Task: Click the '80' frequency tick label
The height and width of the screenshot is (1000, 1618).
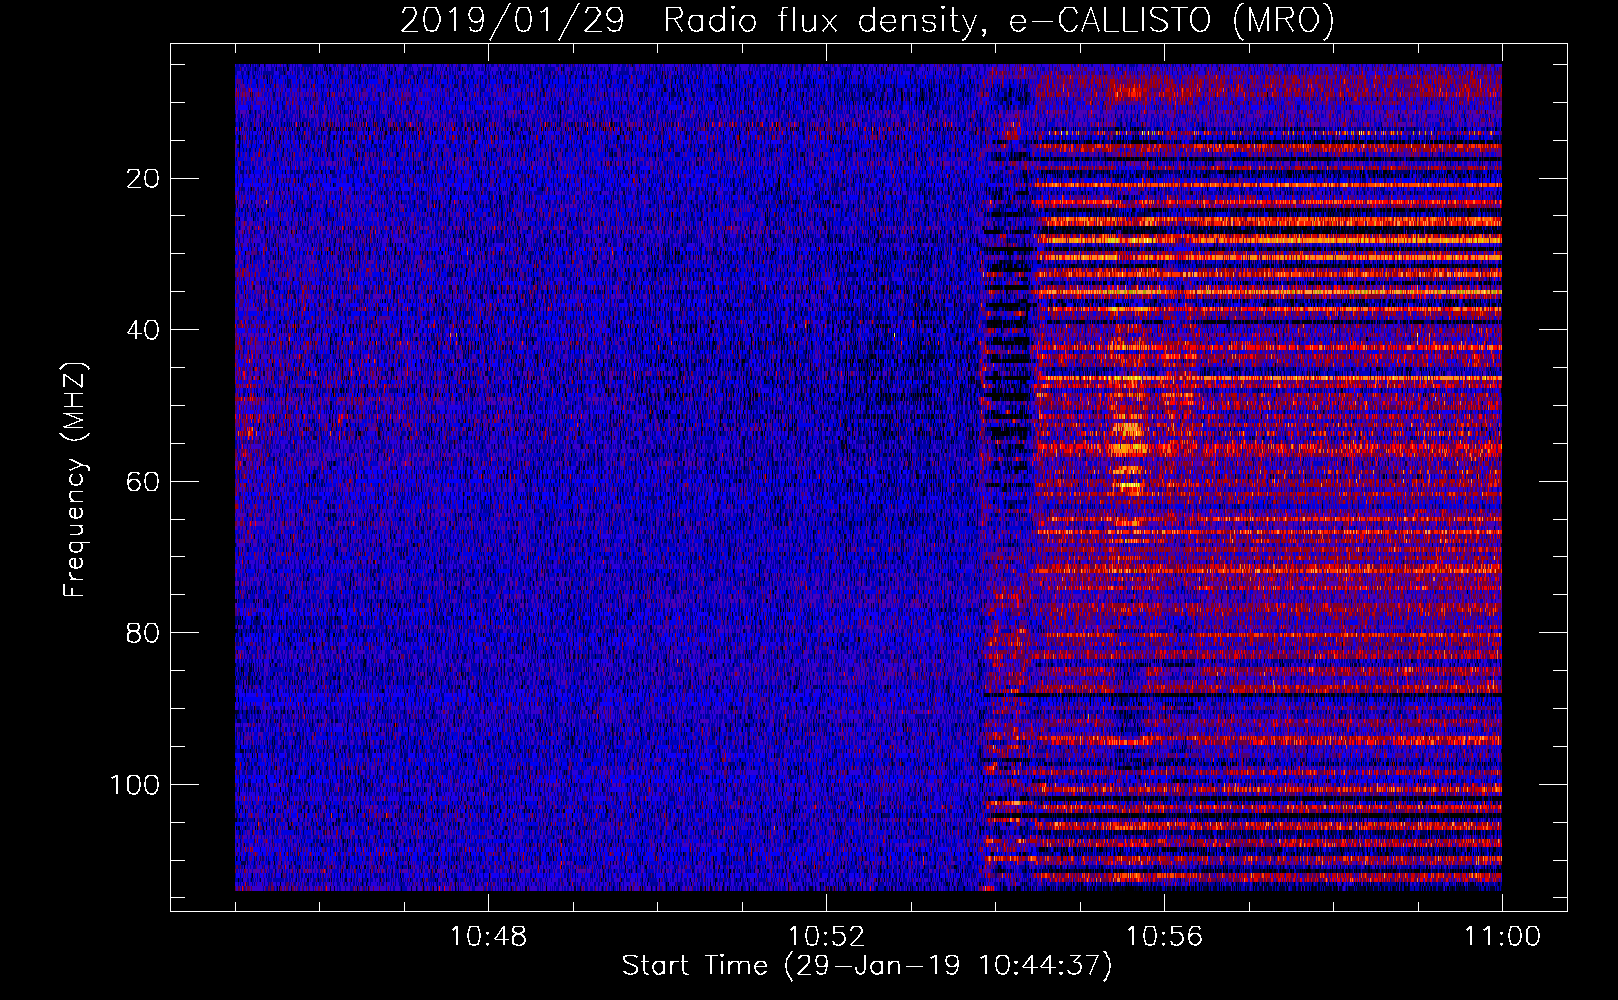Action: tap(143, 633)
